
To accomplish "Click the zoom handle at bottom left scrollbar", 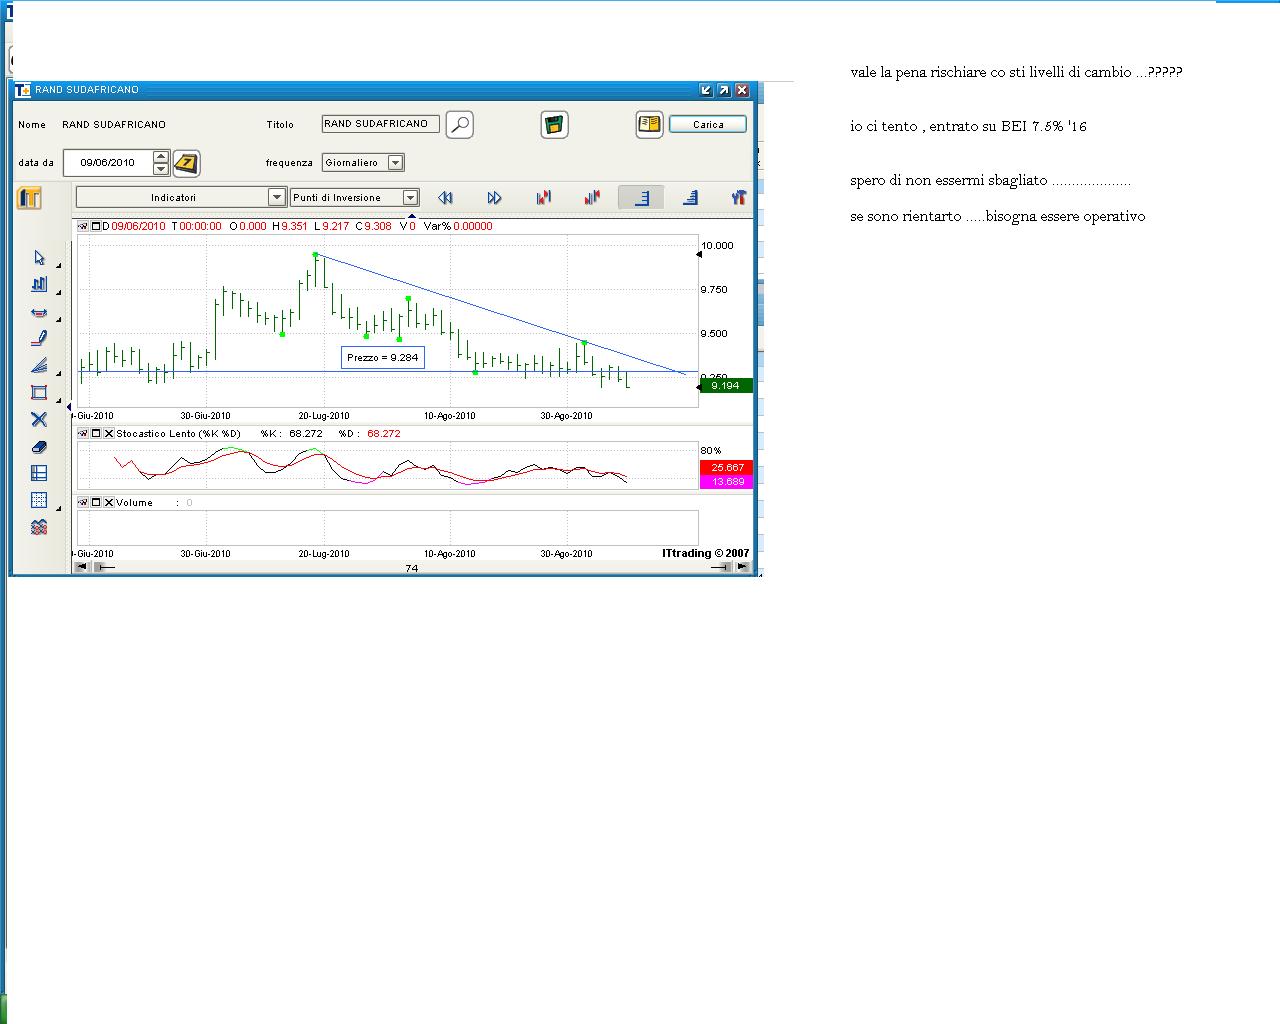I will coord(104,567).
